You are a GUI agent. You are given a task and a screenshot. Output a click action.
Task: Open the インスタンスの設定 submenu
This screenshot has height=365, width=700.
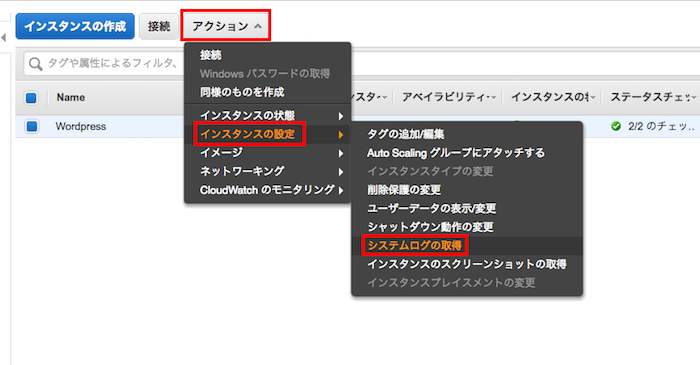pyautogui.click(x=267, y=134)
